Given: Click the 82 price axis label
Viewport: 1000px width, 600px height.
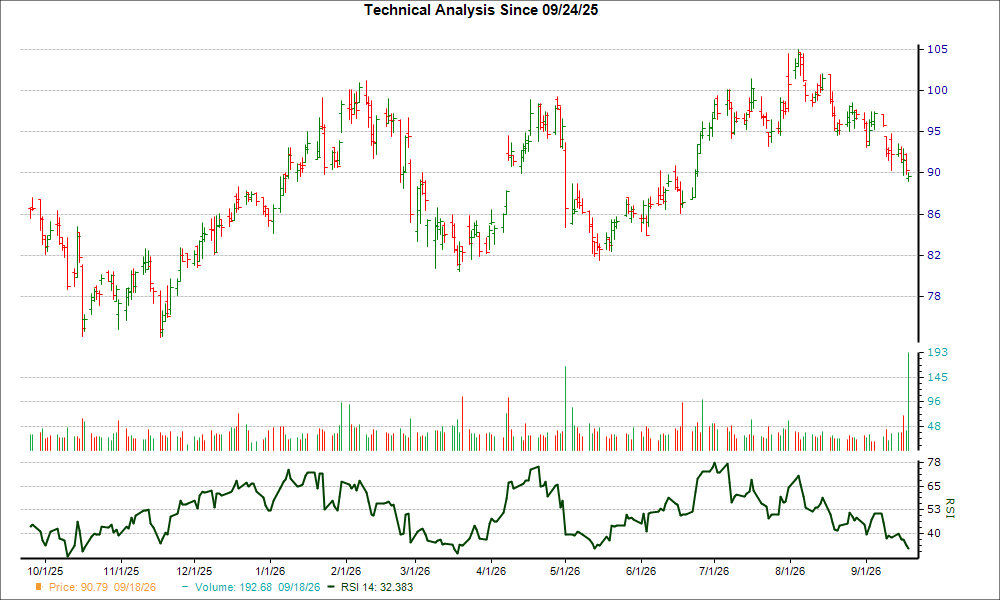Looking at the screenshot, I should click(x=934, y=255).
